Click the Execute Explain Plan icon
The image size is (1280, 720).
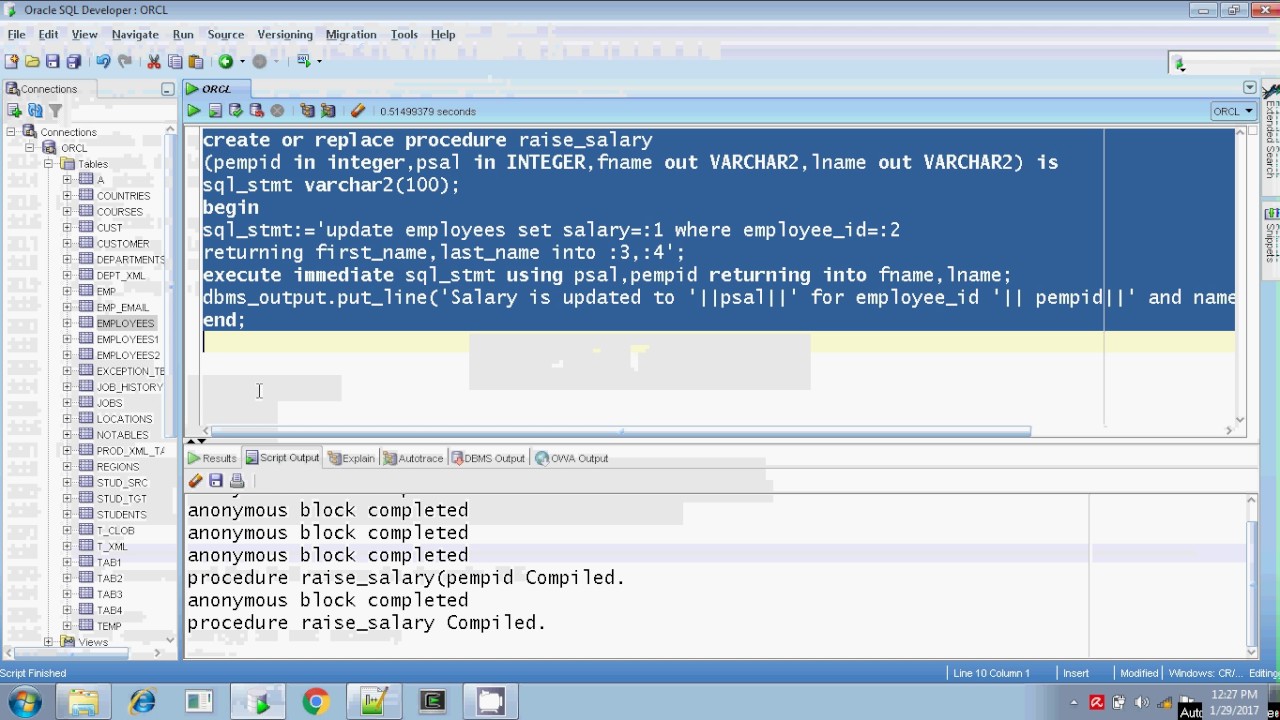pyautogui.click(x=307, y=111)
